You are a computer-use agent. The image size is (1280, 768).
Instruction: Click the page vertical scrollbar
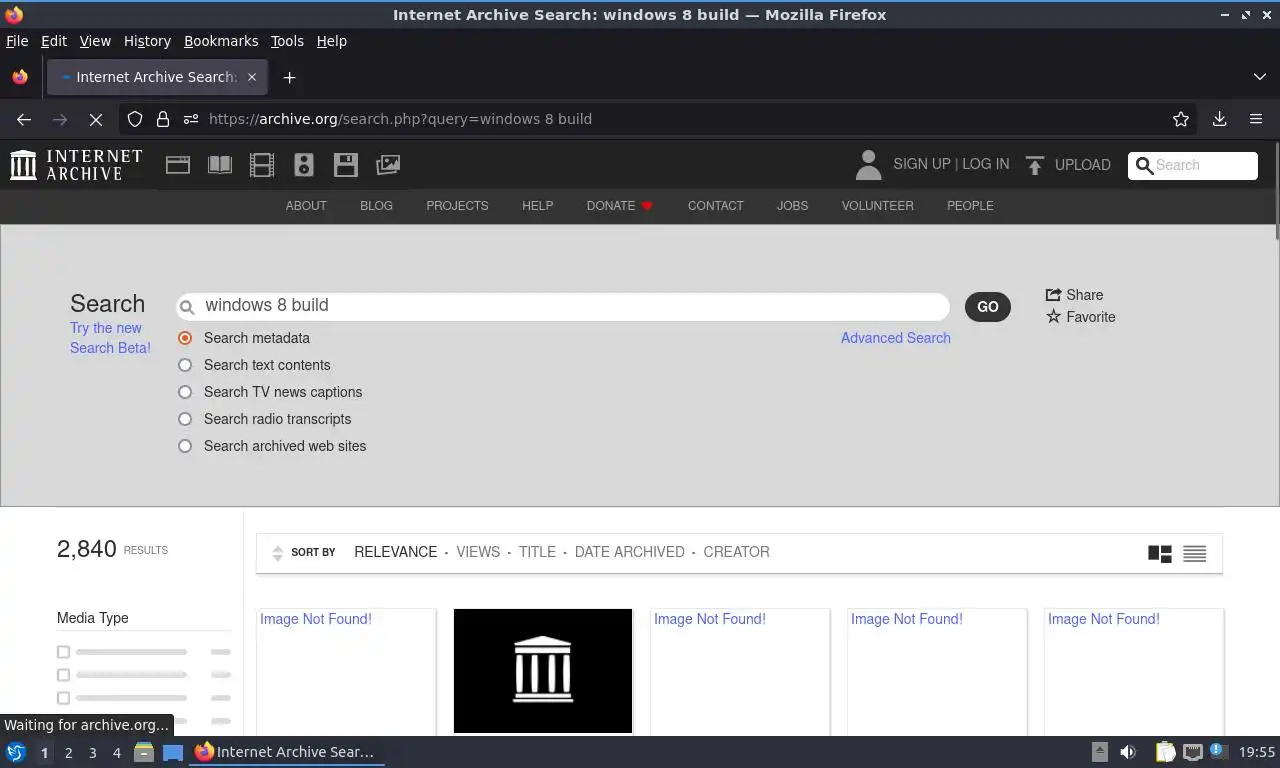click(1276, 190)
